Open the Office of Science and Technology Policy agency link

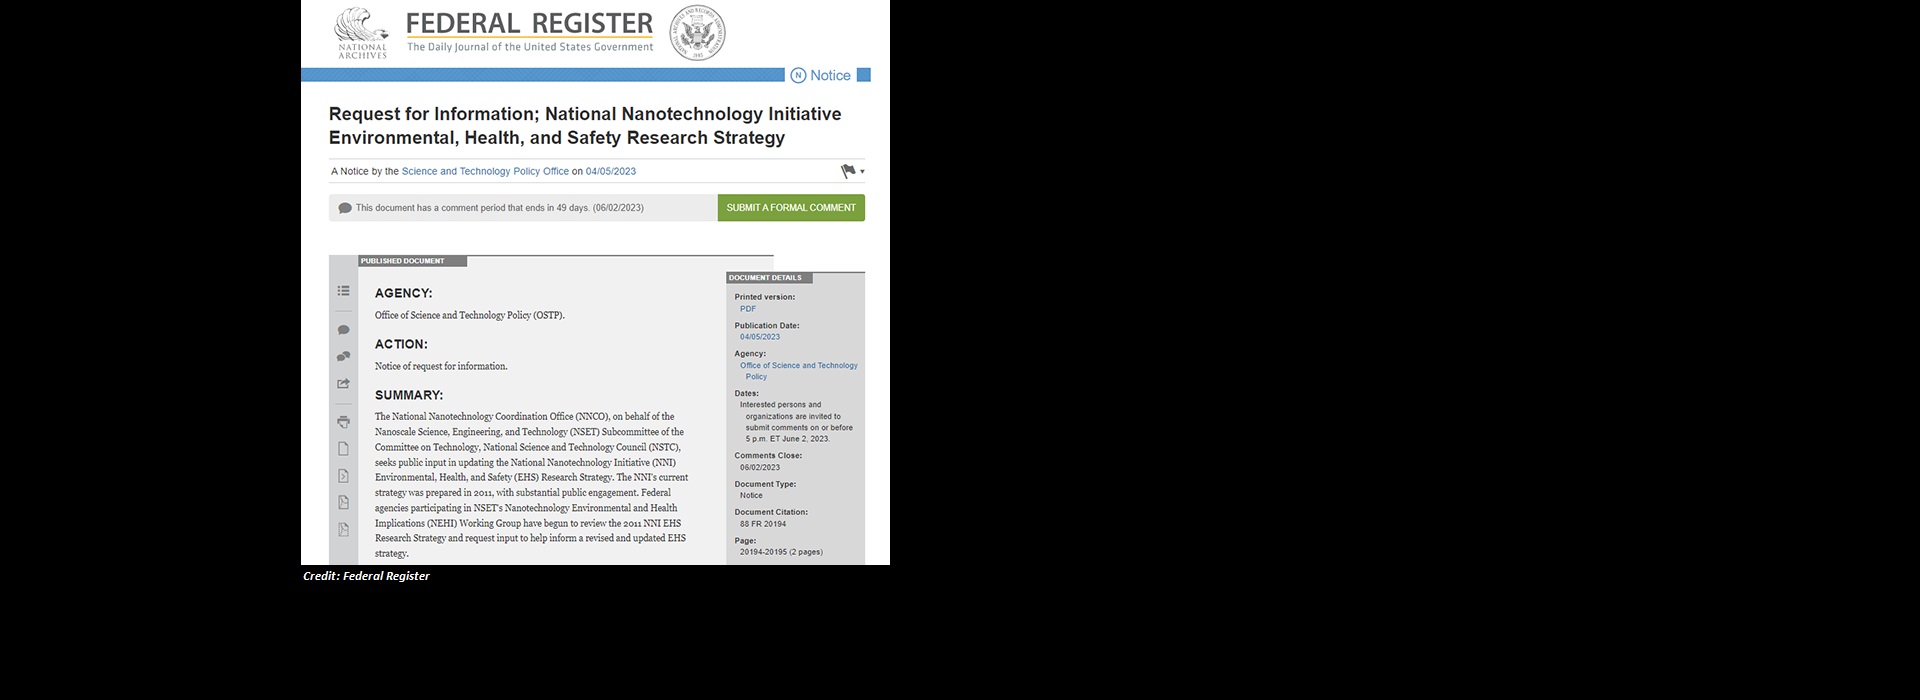pyautogui.click(x=799, y=371)
